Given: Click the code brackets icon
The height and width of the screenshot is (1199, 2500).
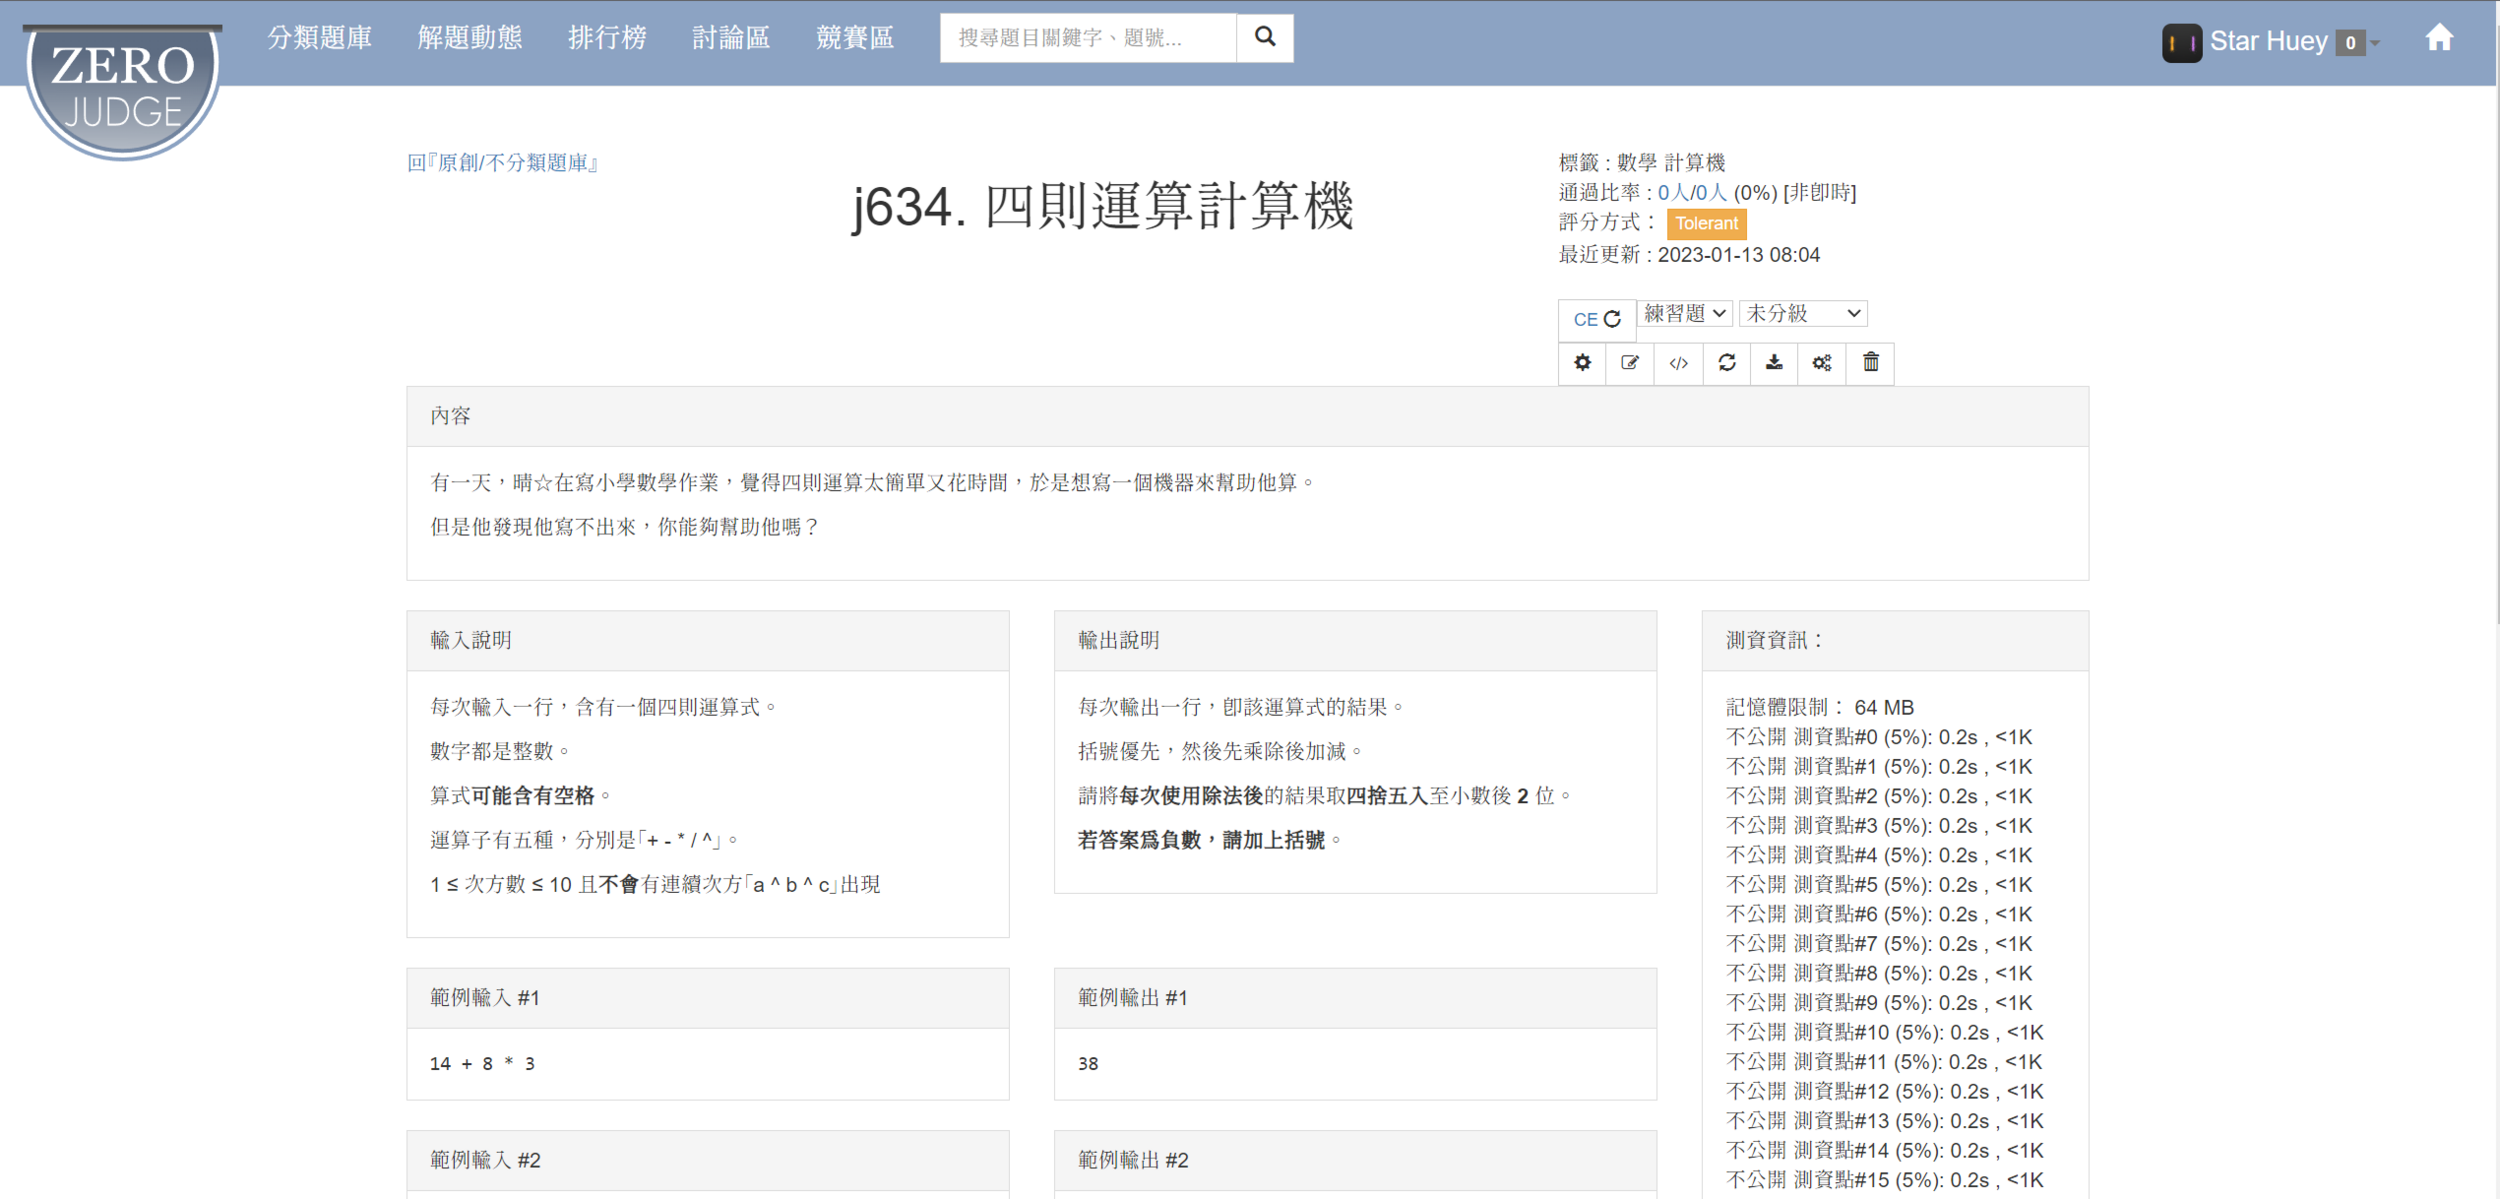Looking at the screenshot, I should 1678,363.
